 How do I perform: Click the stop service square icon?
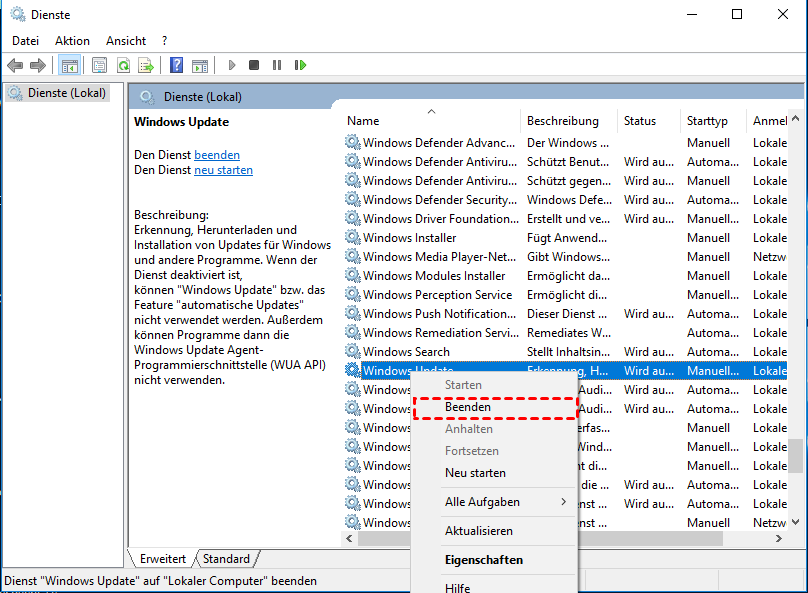pyautogui.click(x=254, y=65)
